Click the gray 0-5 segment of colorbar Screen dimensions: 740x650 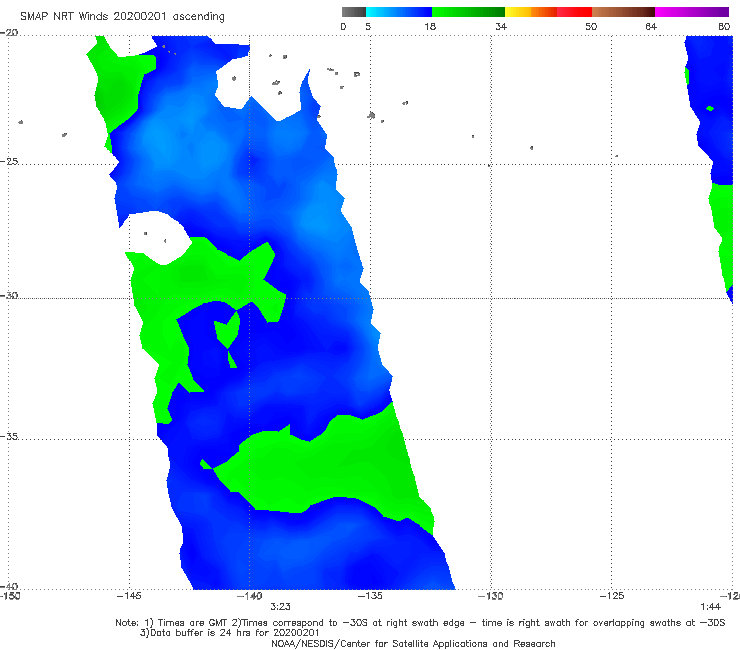354,12
